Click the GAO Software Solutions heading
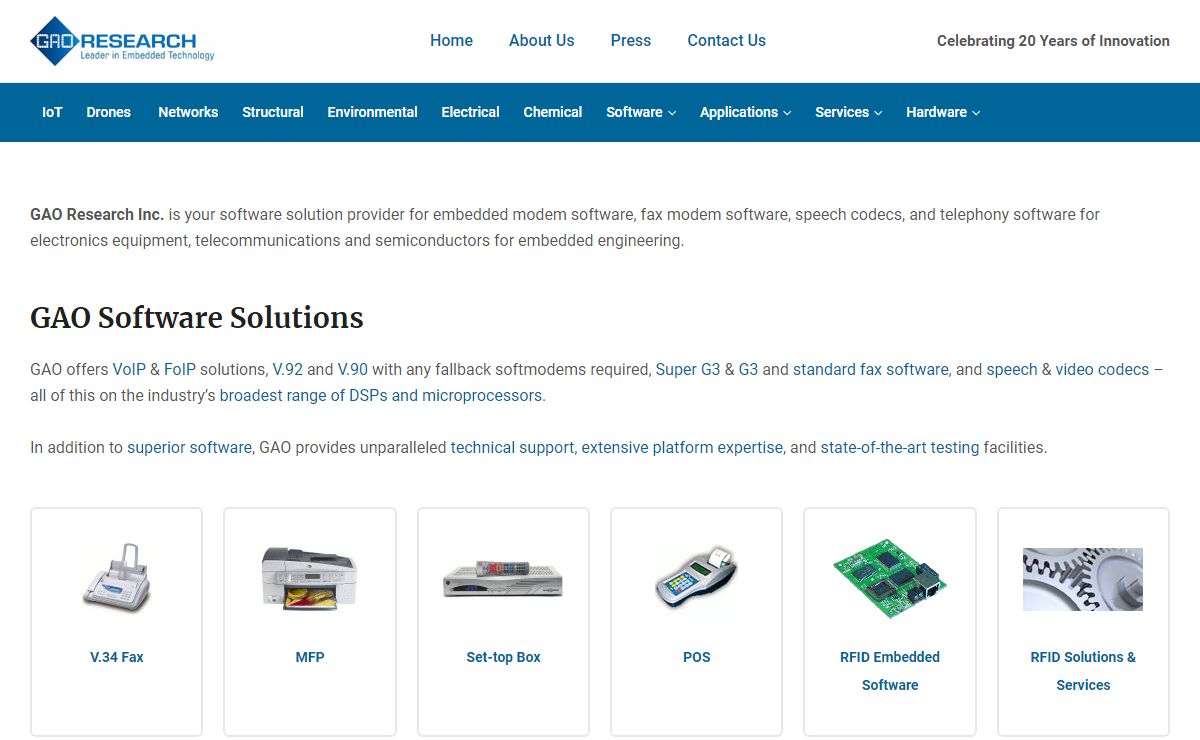Screen dimensions: 1200x740 click(x=197, y=318)
